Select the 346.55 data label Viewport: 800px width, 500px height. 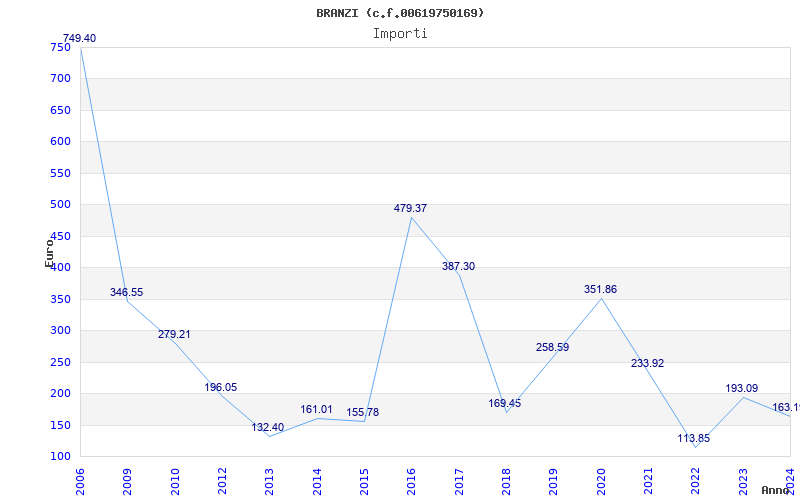coord(127,292)
